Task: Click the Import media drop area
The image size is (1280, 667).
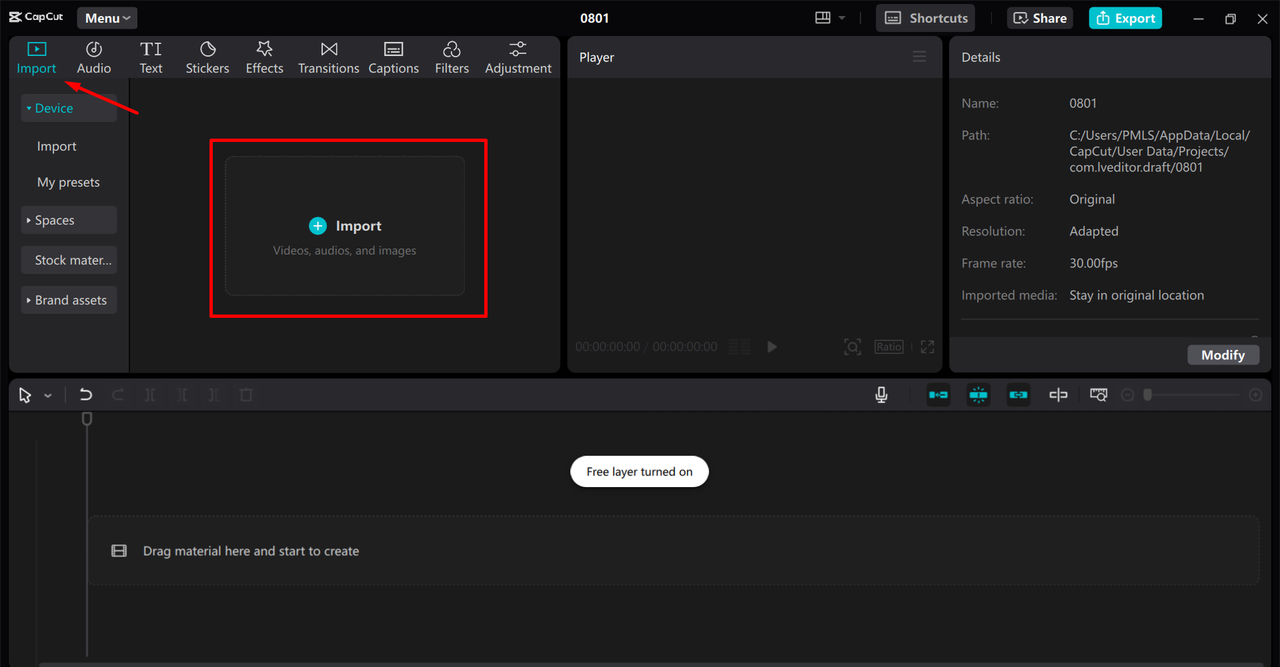Action: coord(345,226)
